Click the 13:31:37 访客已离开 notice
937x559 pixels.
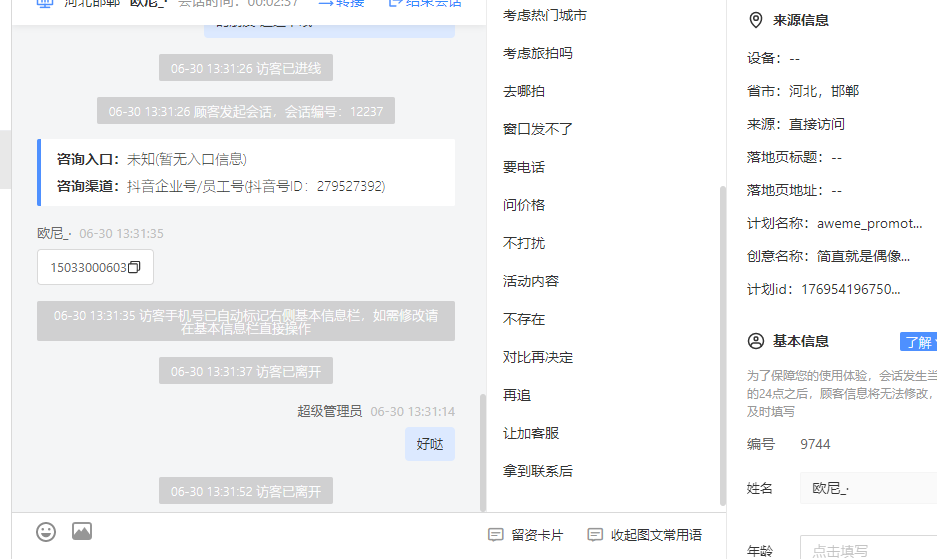point(246,371)
